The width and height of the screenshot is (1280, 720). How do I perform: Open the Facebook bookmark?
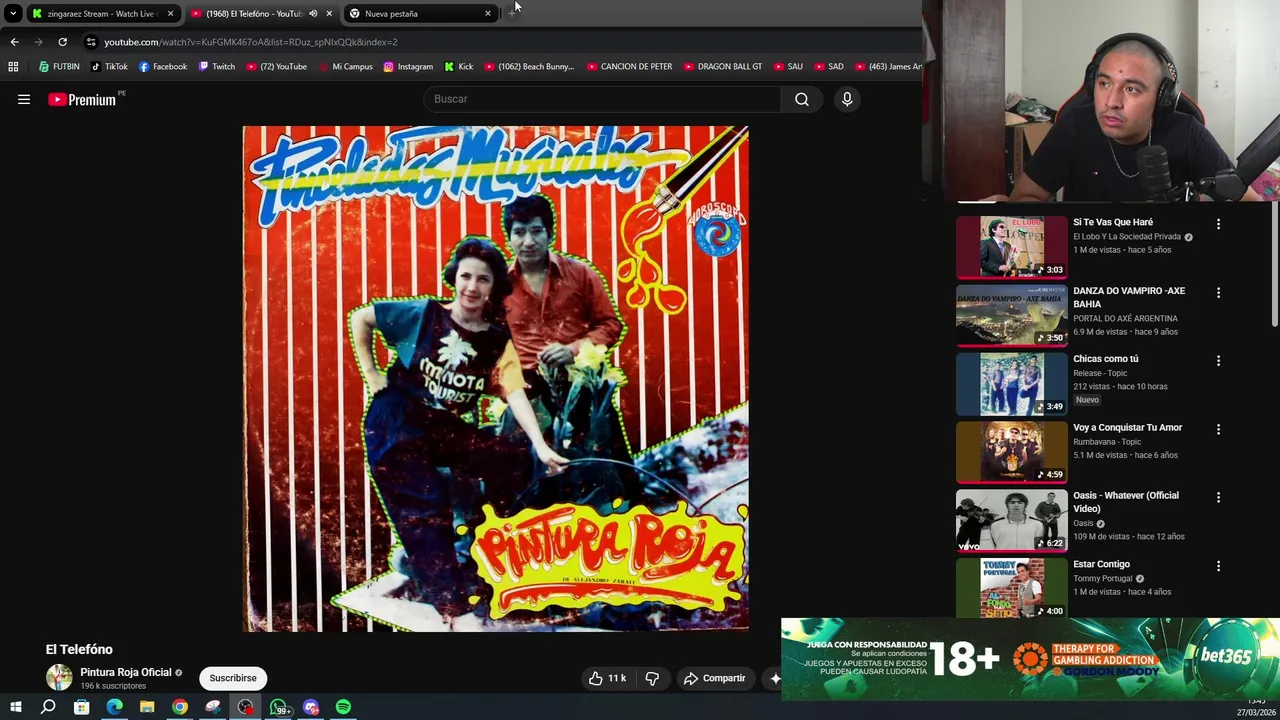(x=163, y=67)
